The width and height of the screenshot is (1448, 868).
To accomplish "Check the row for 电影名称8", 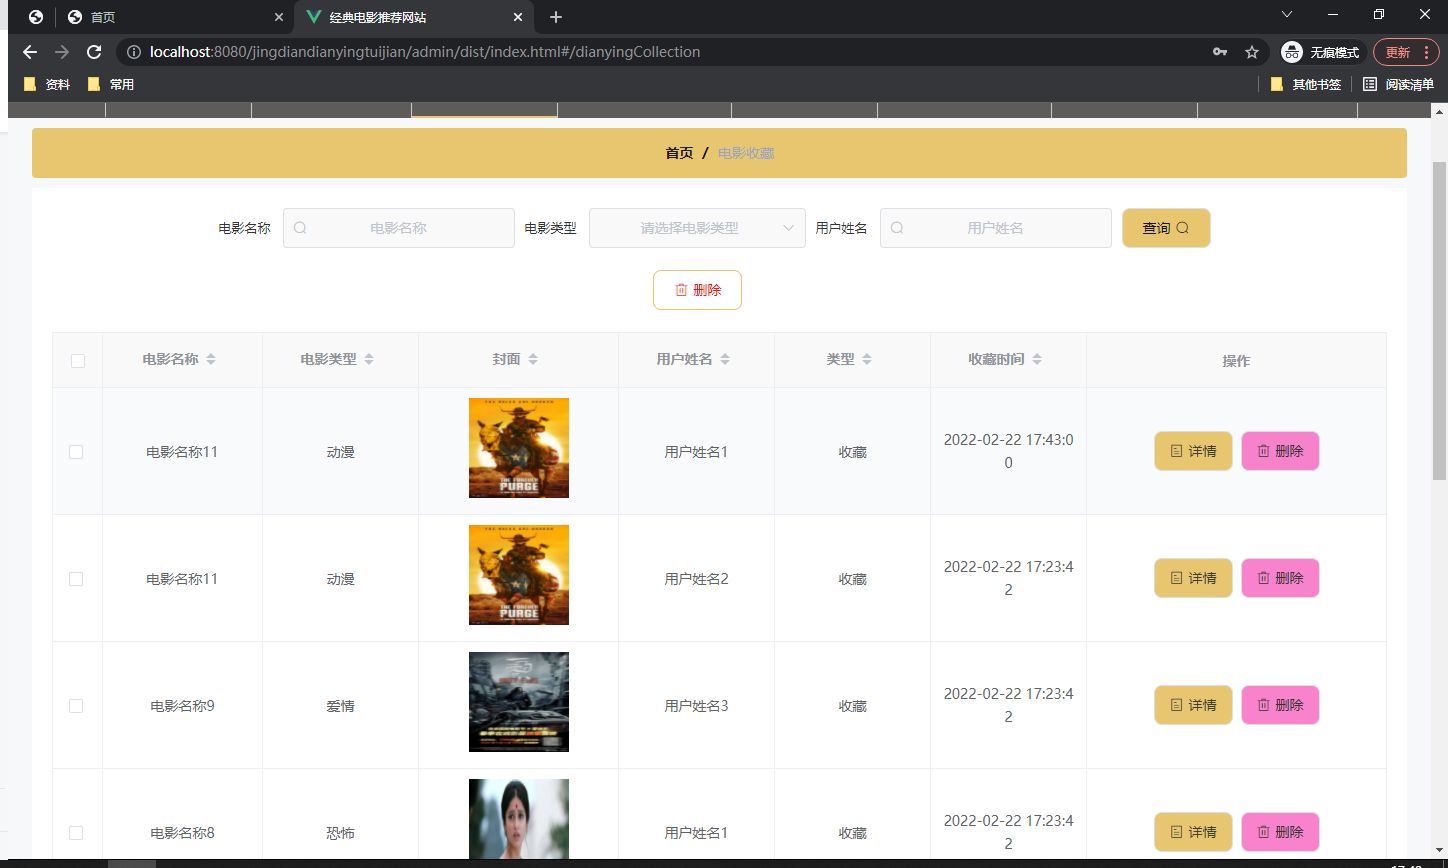I will (76, 833).
